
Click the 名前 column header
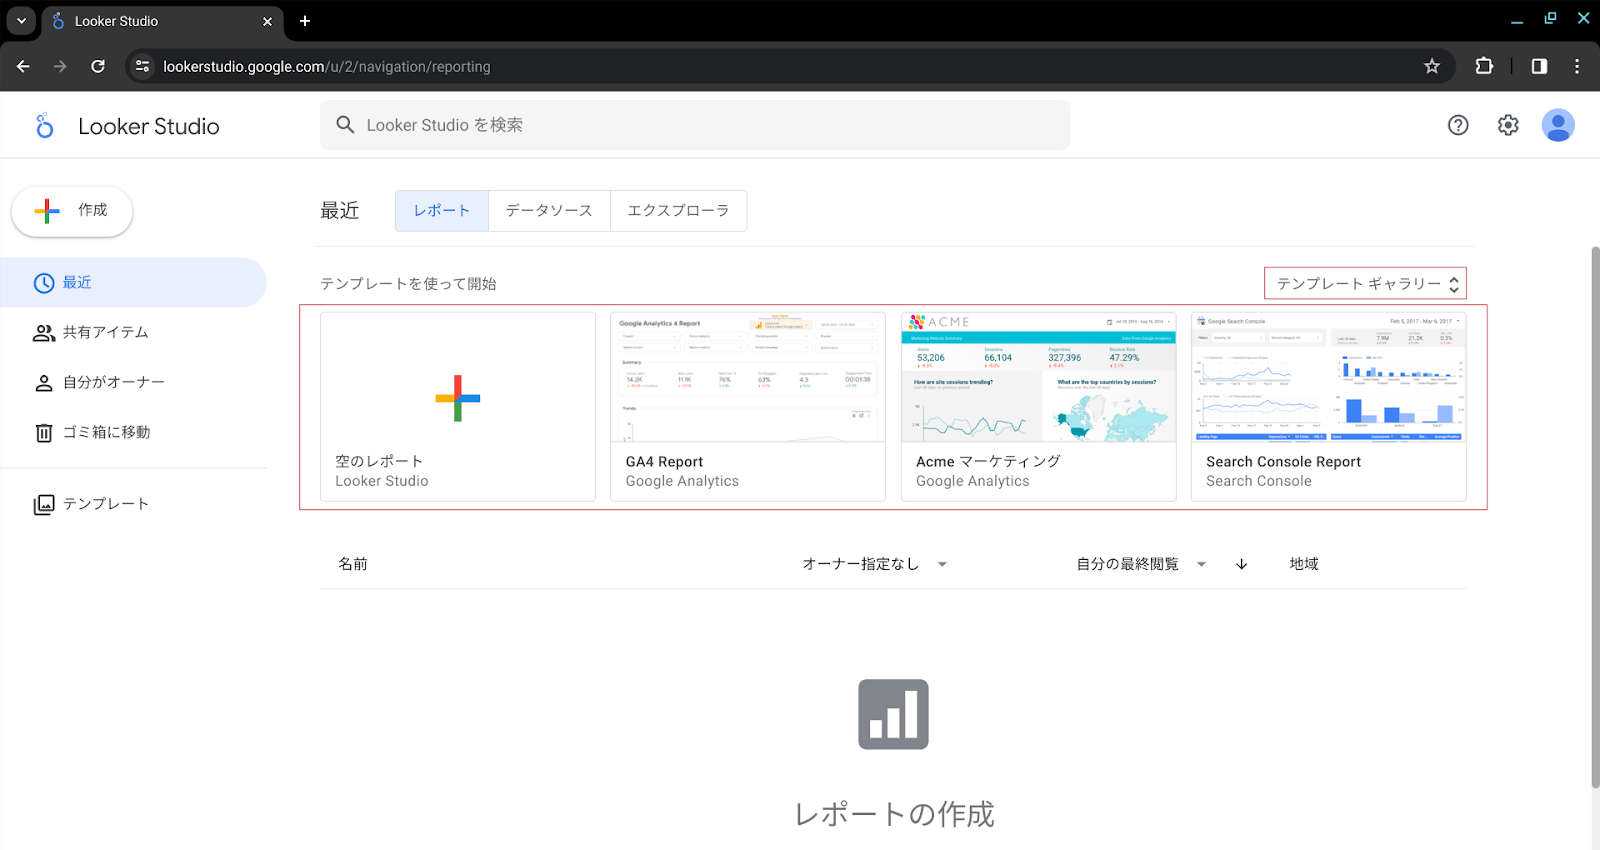click(353, 564)
